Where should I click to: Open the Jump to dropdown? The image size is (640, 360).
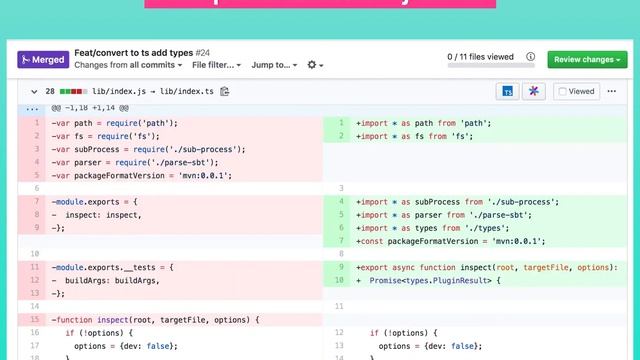click(x=274, y=65)
